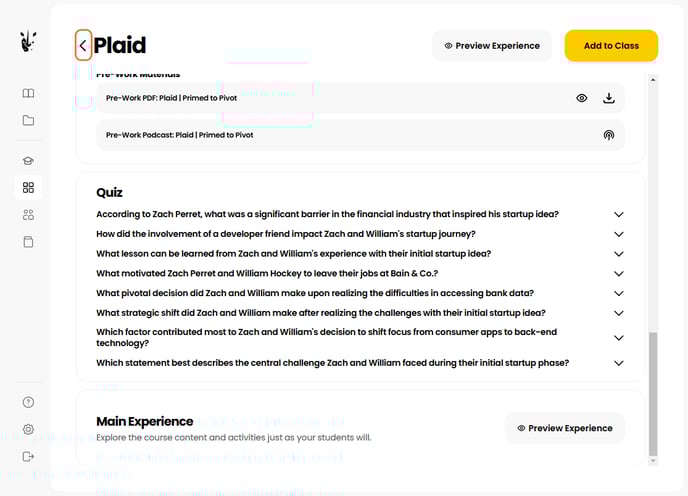Screen dimensions: 688x496
Task: Expand the 'central challenge' quiz question
Action: click(x=618, y=363)
